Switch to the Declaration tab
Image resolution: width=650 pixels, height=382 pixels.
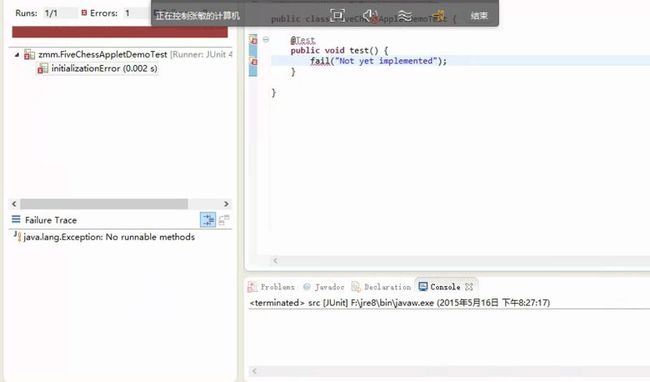click(x=381, y=287)
